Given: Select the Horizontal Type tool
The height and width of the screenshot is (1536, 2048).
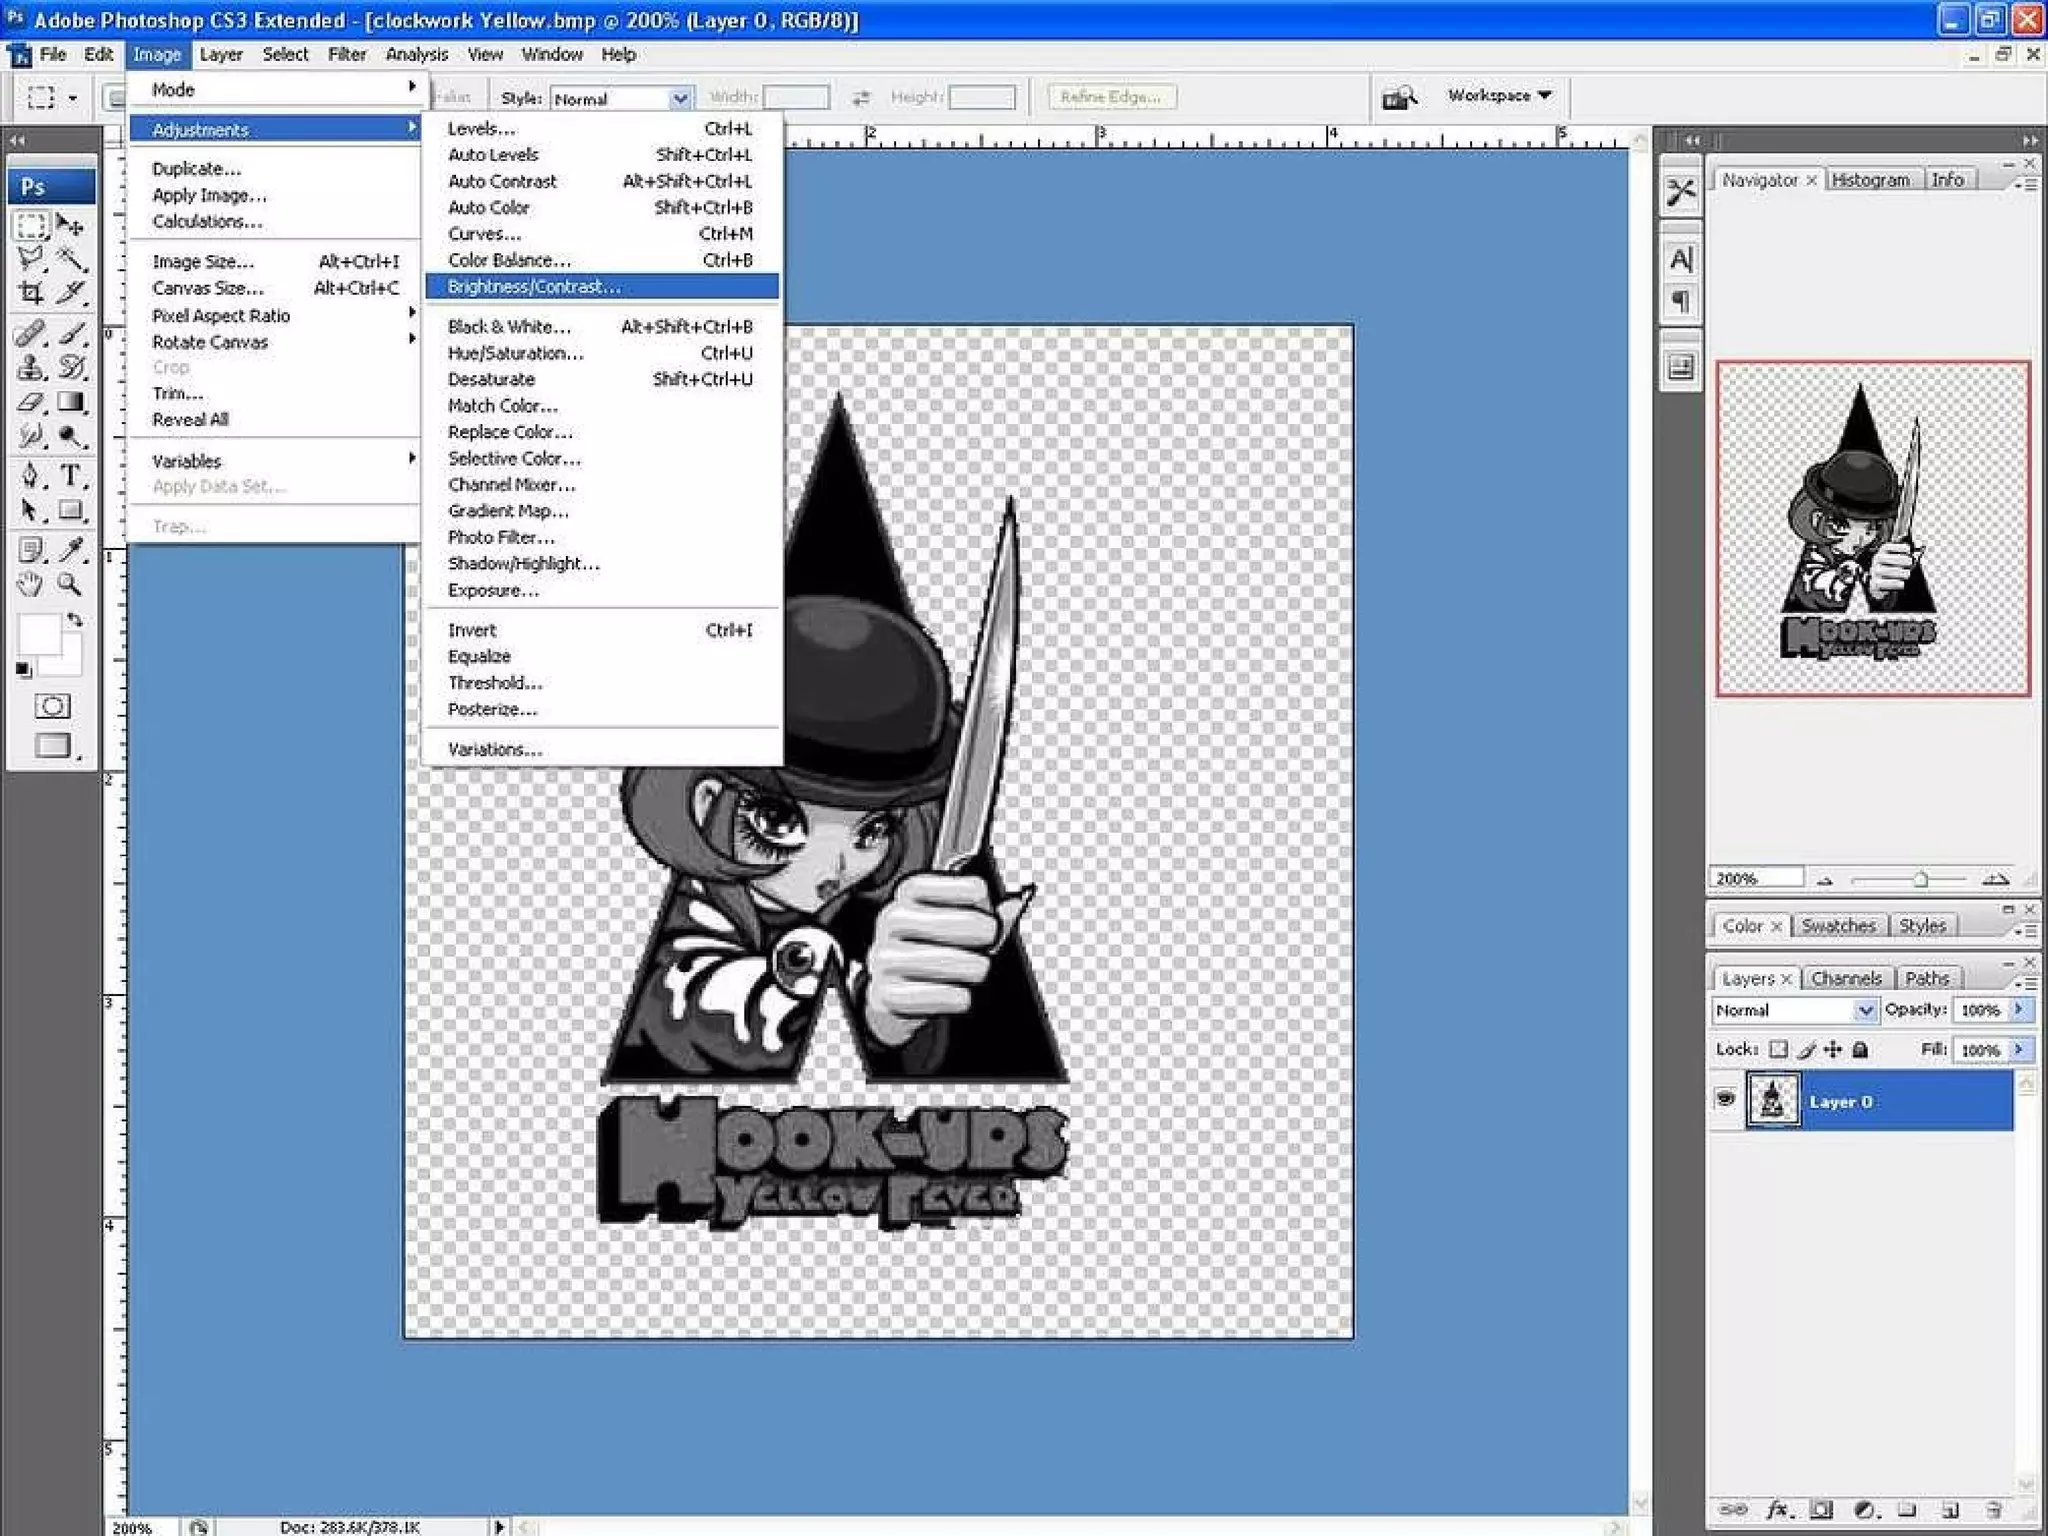Looking at the screenshot, I should point(70,475).
